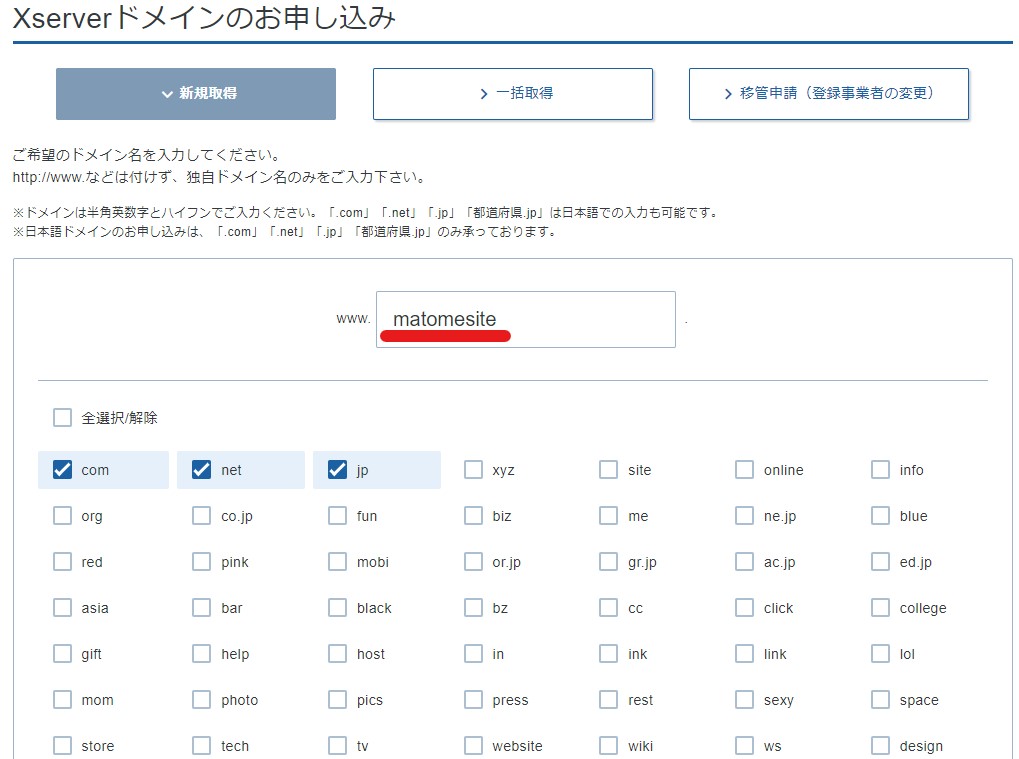This screenshot has width=1019, height=759.
Task: Uncheck the net domain checkbox
Action: (x=201, y=470)
